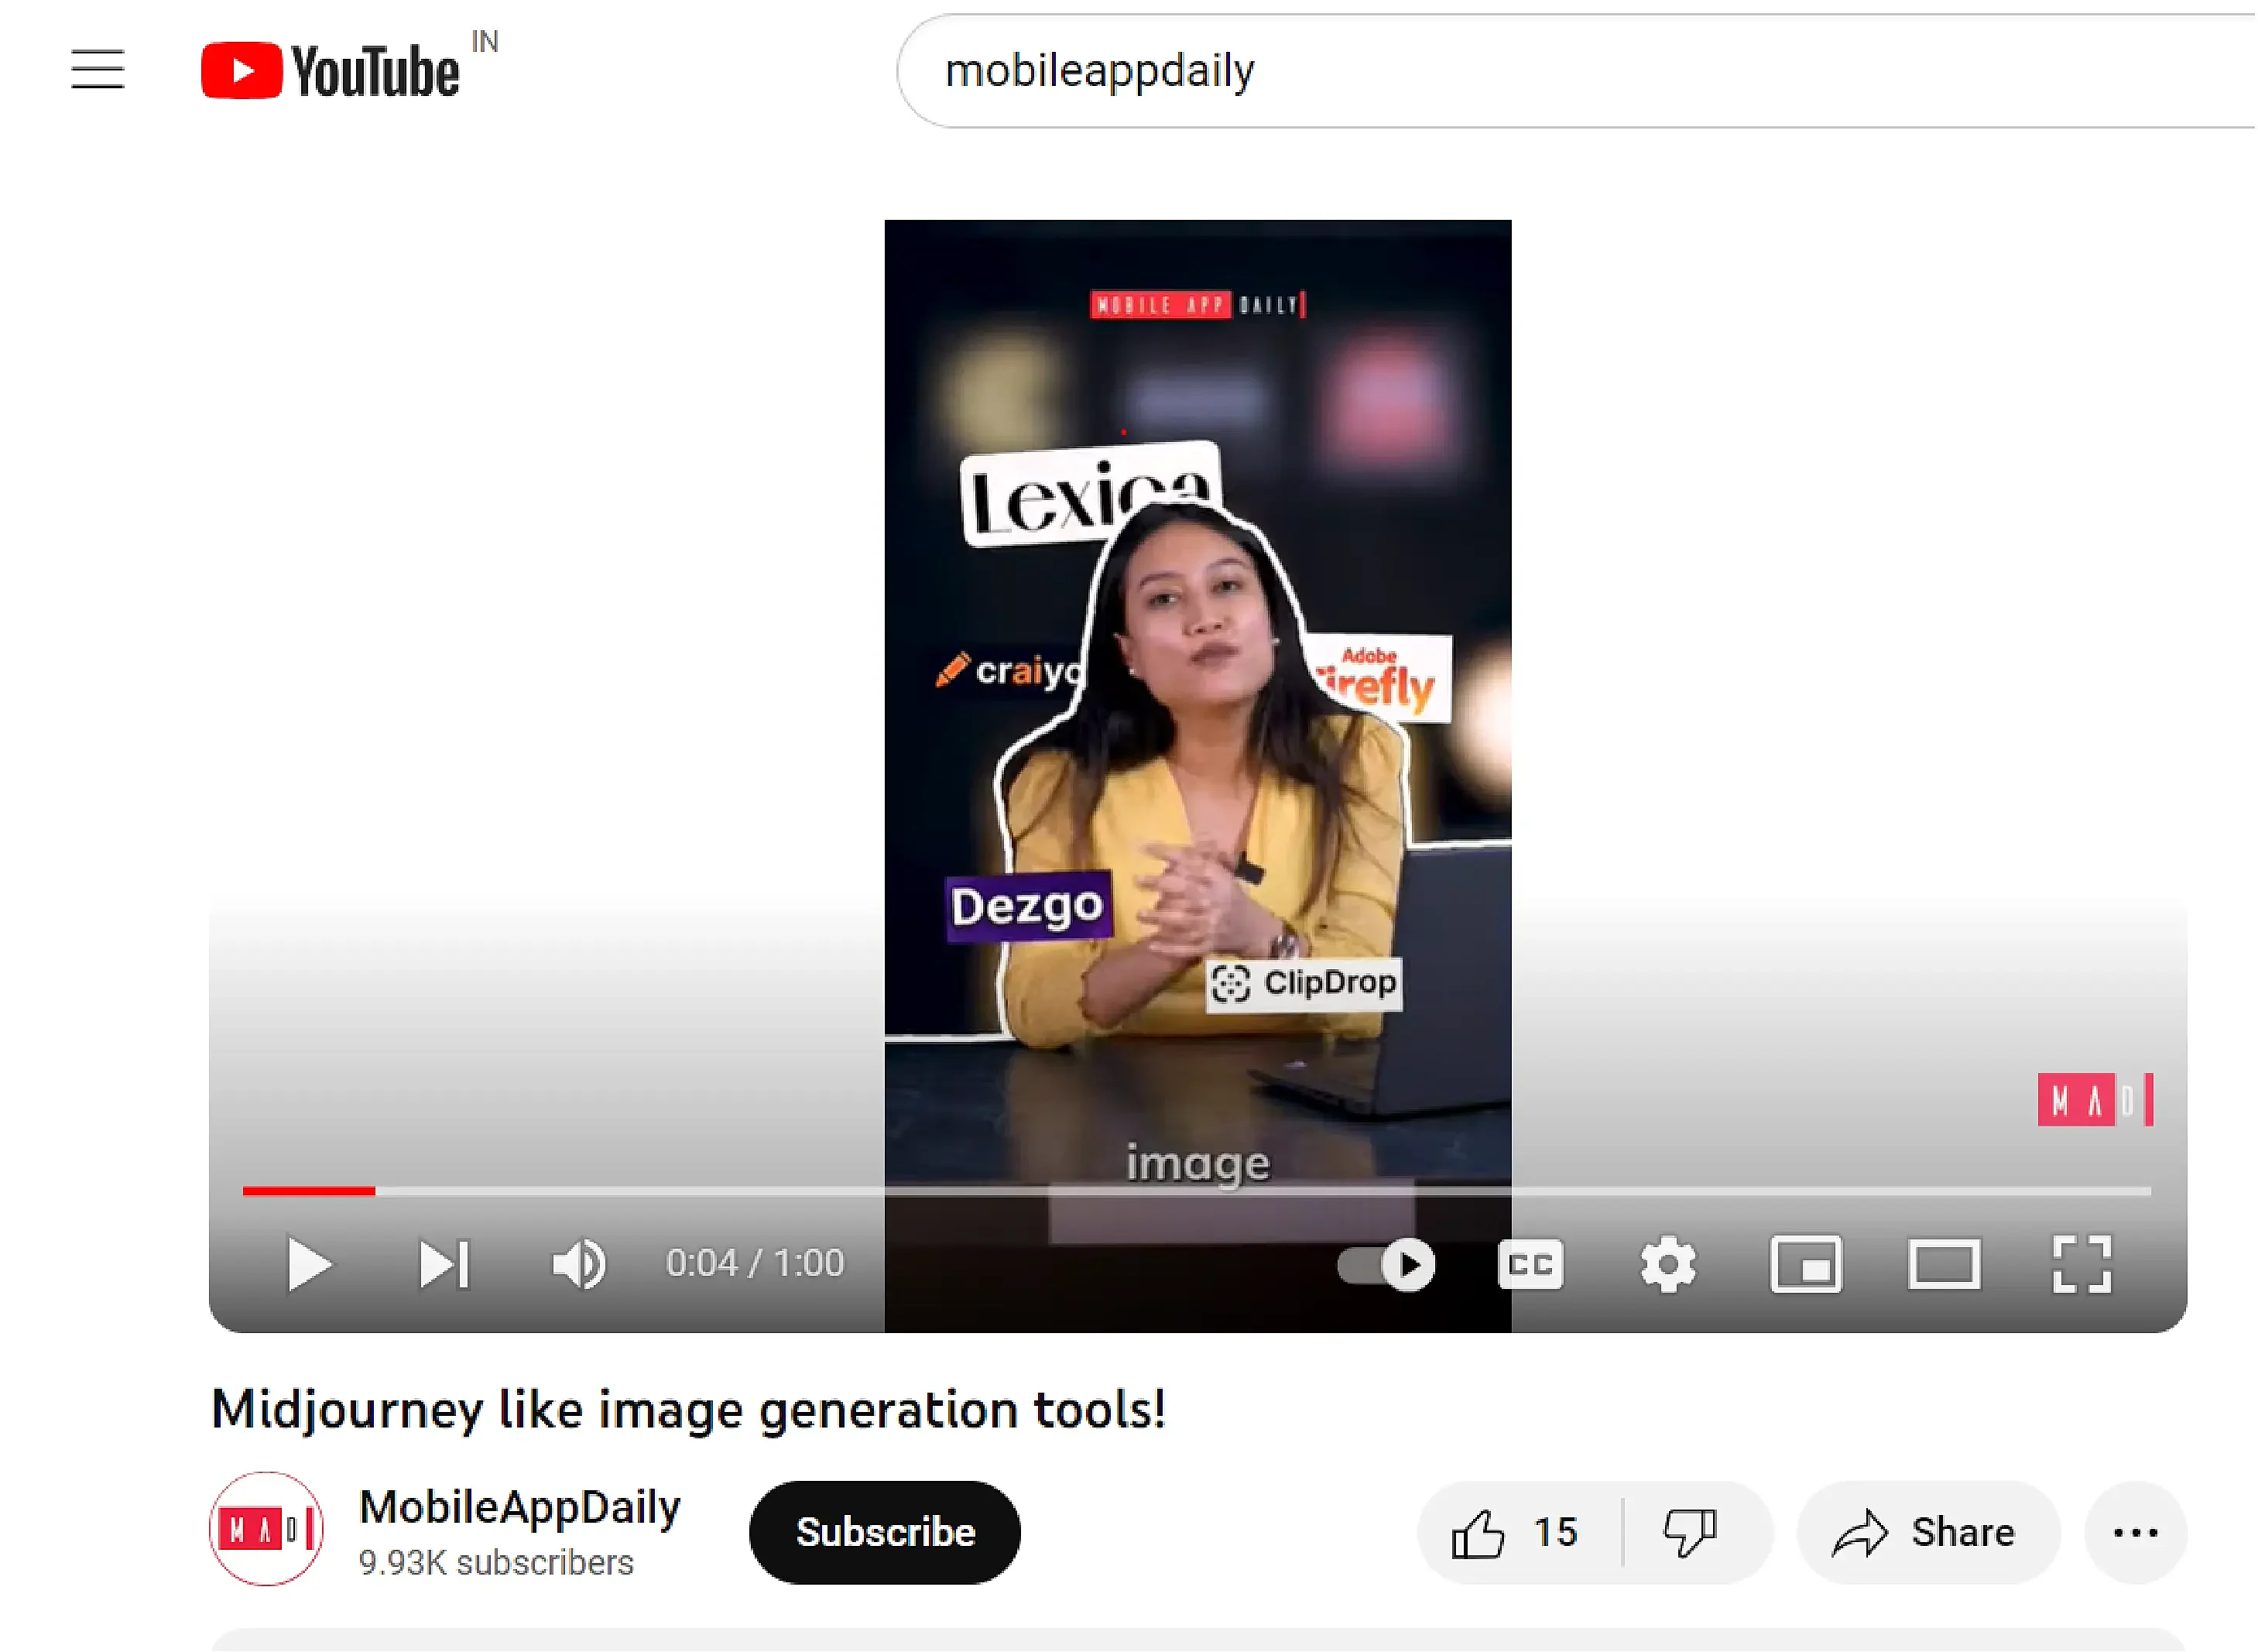Click like count 15 thumbs up
Screen dimensions: 2258x1652
[1516, 1531]
